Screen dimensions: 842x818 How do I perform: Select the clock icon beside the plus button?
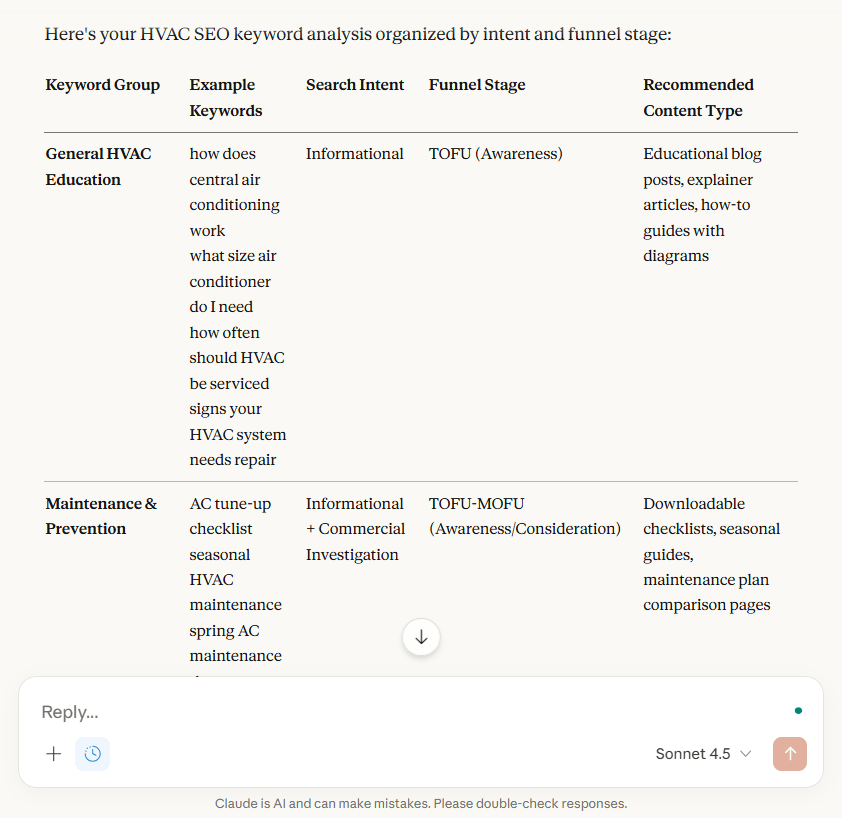pos(92,754)
